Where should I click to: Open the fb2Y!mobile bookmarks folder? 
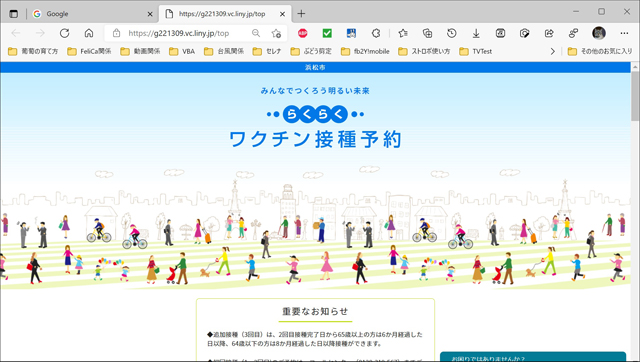(365, 51)
